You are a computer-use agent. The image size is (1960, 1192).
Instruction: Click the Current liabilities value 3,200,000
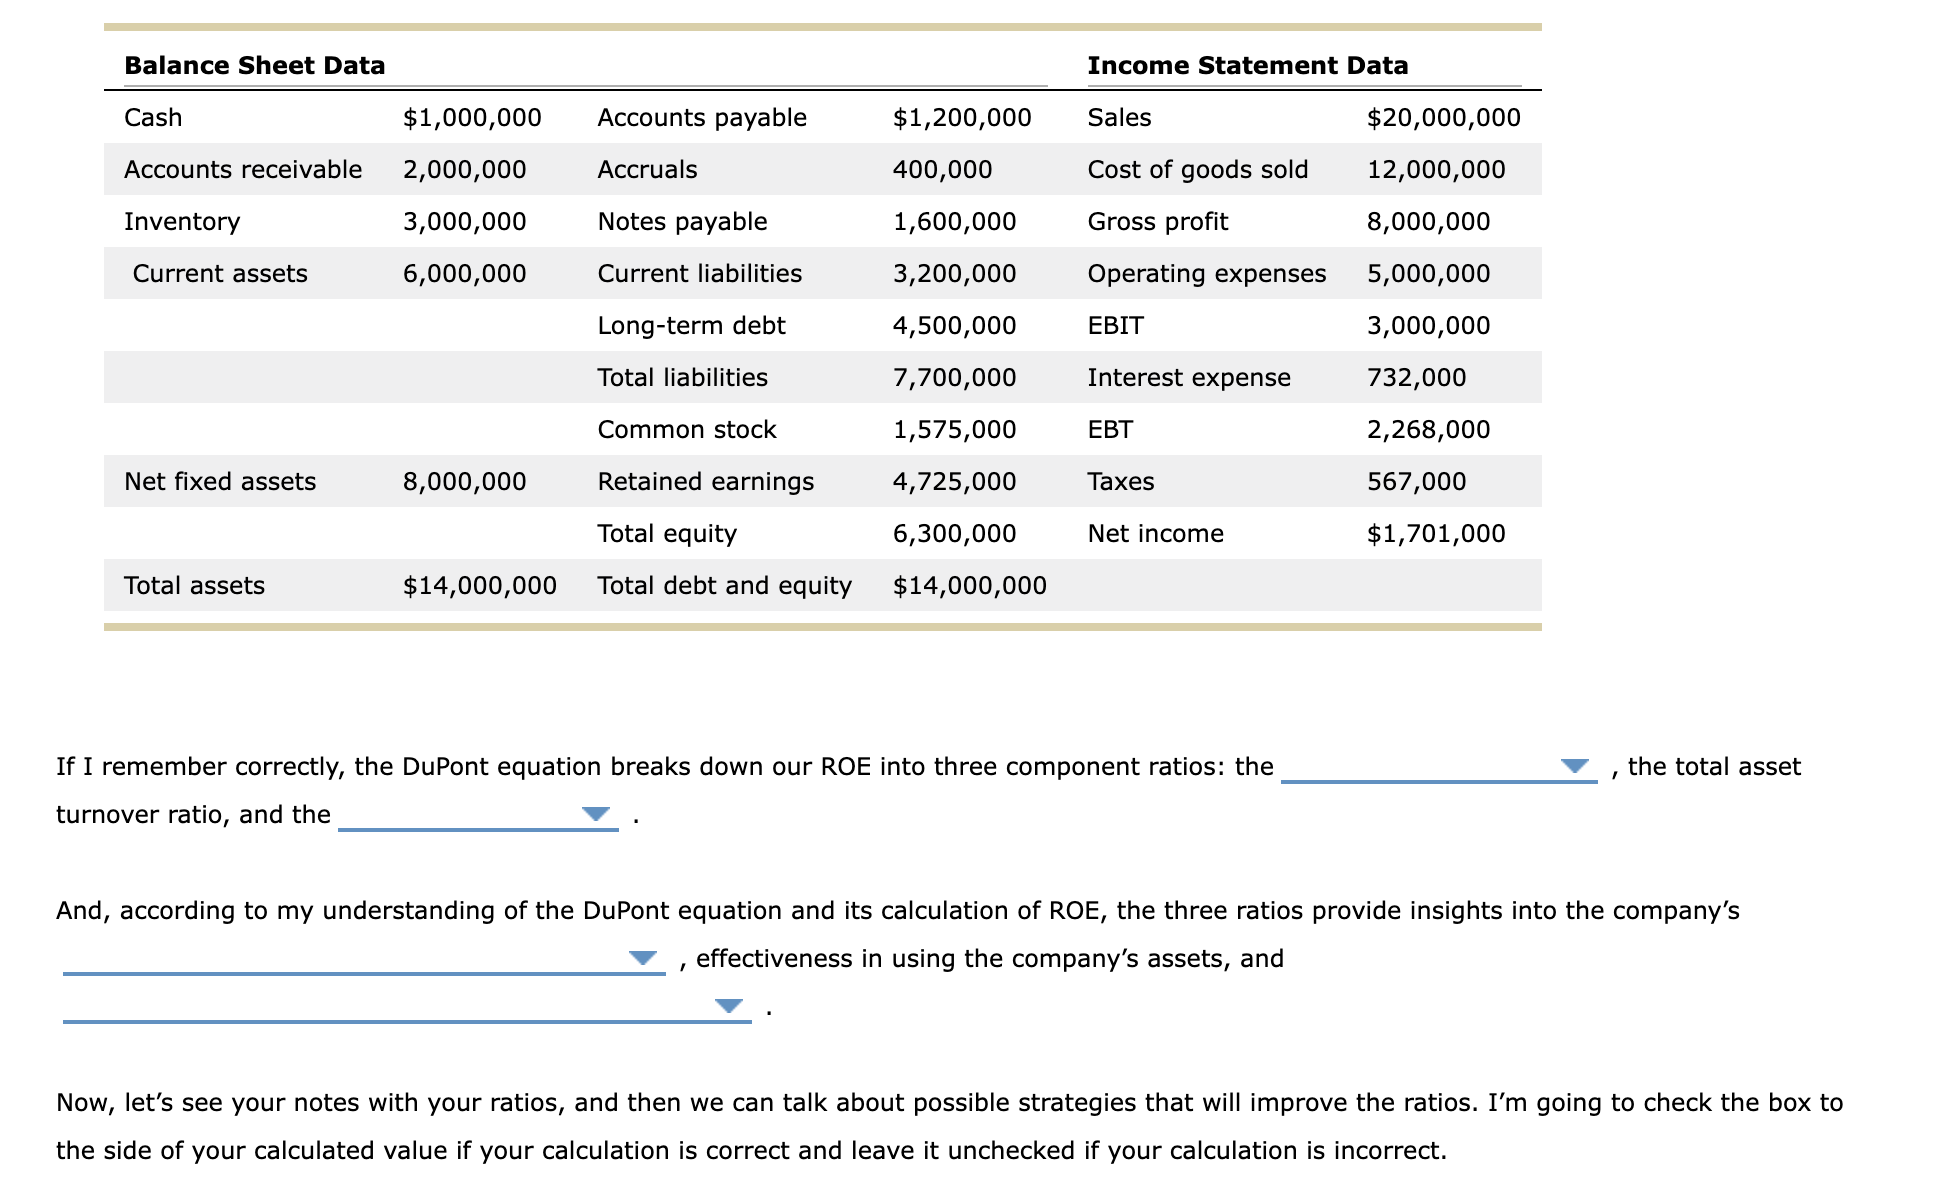point(954,274)
